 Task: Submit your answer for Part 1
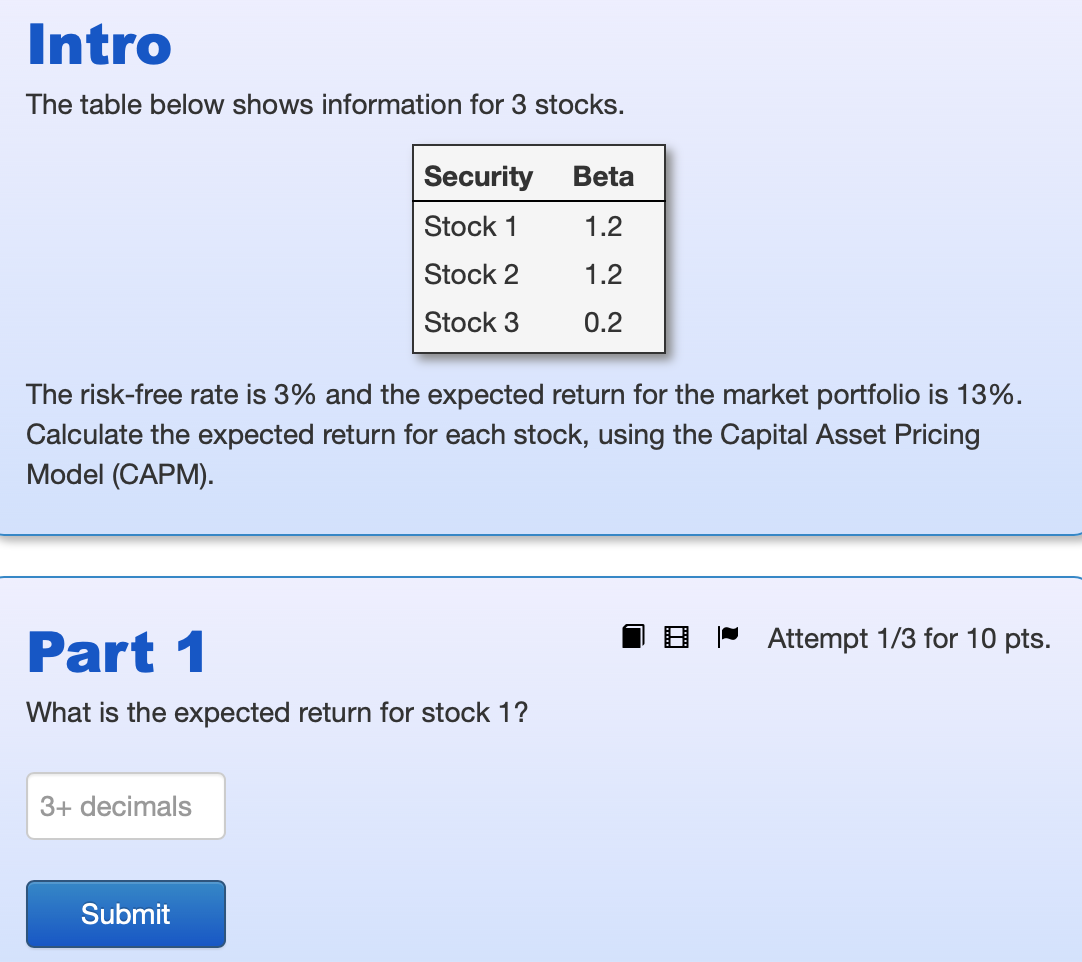[125, 913]
